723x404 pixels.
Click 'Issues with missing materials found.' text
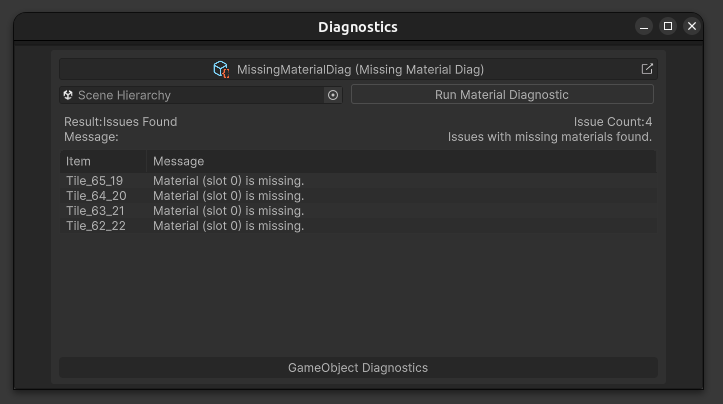[550, 137]
